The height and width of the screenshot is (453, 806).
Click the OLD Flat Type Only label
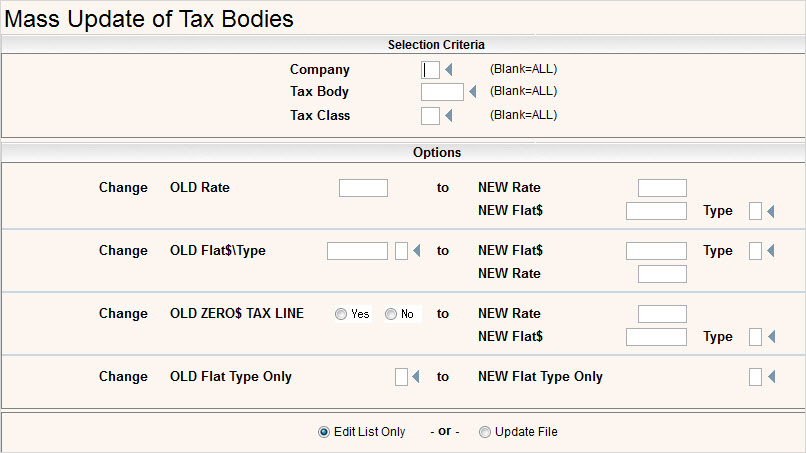click(231, 376)
